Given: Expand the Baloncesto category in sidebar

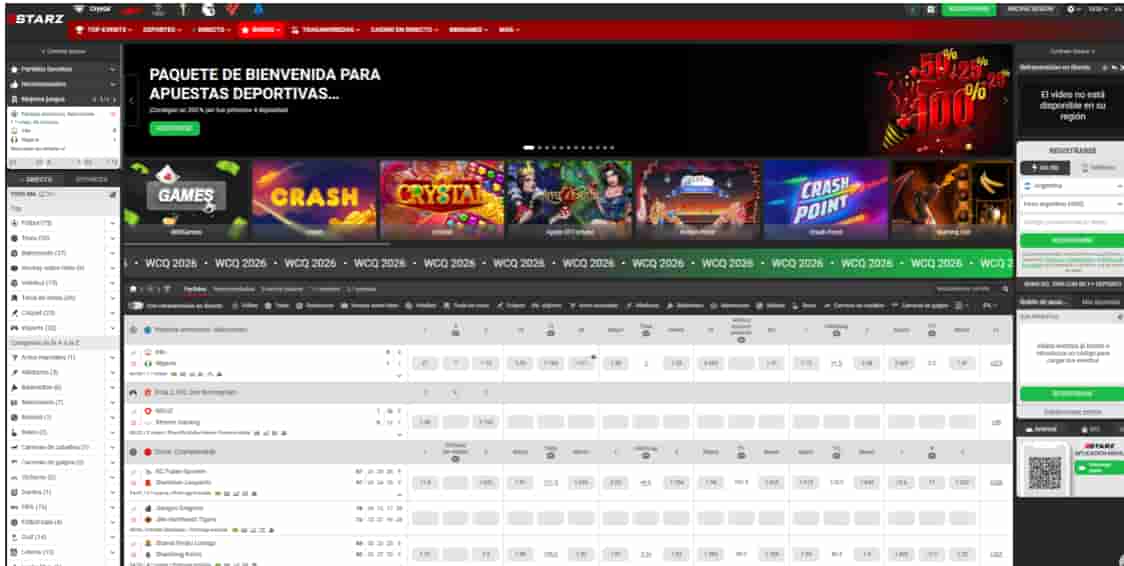Looking at the screenshot, I should pos(60,252).
